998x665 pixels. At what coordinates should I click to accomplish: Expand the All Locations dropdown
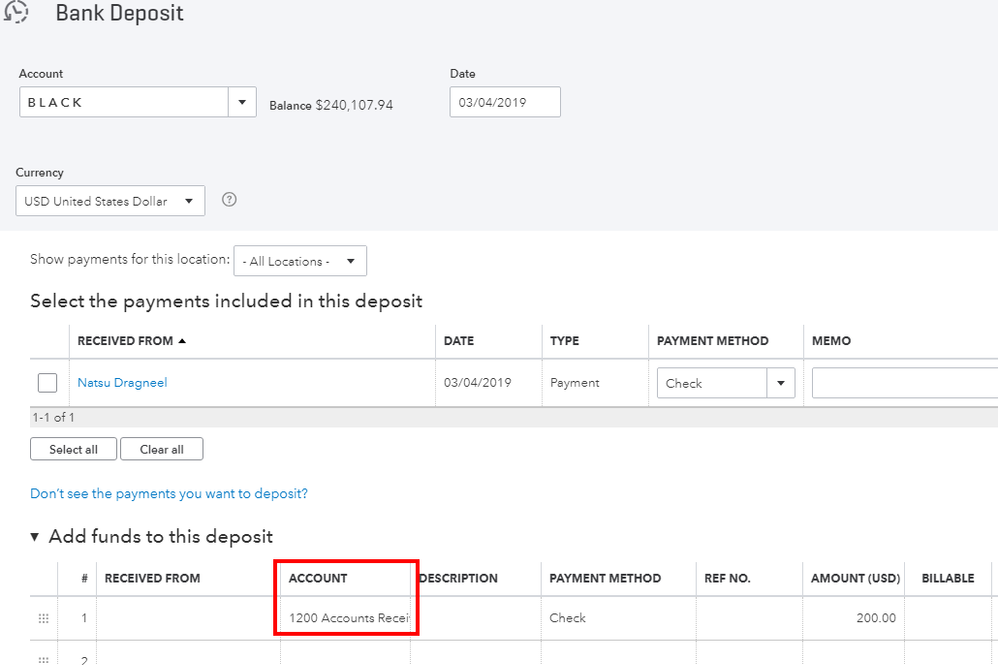coord(300,261)
